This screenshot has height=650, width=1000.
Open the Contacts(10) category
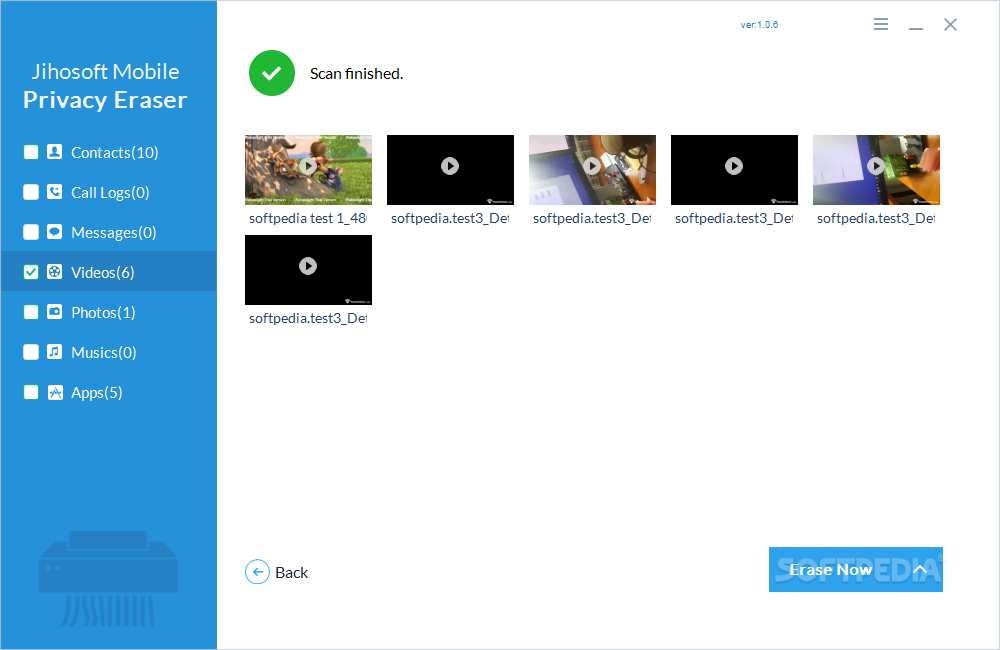point(115,152)
